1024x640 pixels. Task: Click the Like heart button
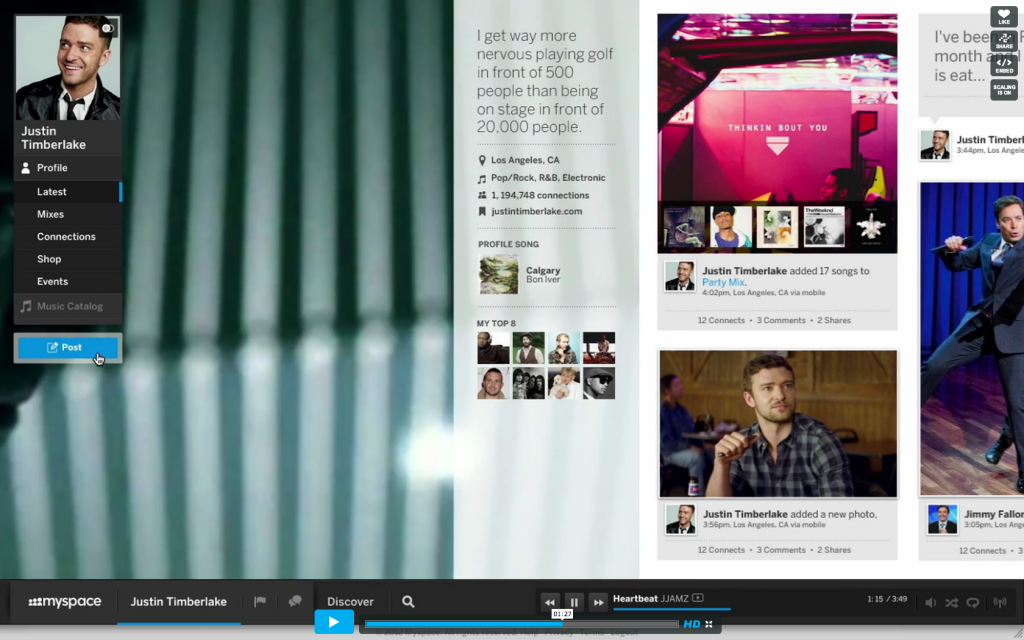tap(1004, 16)
